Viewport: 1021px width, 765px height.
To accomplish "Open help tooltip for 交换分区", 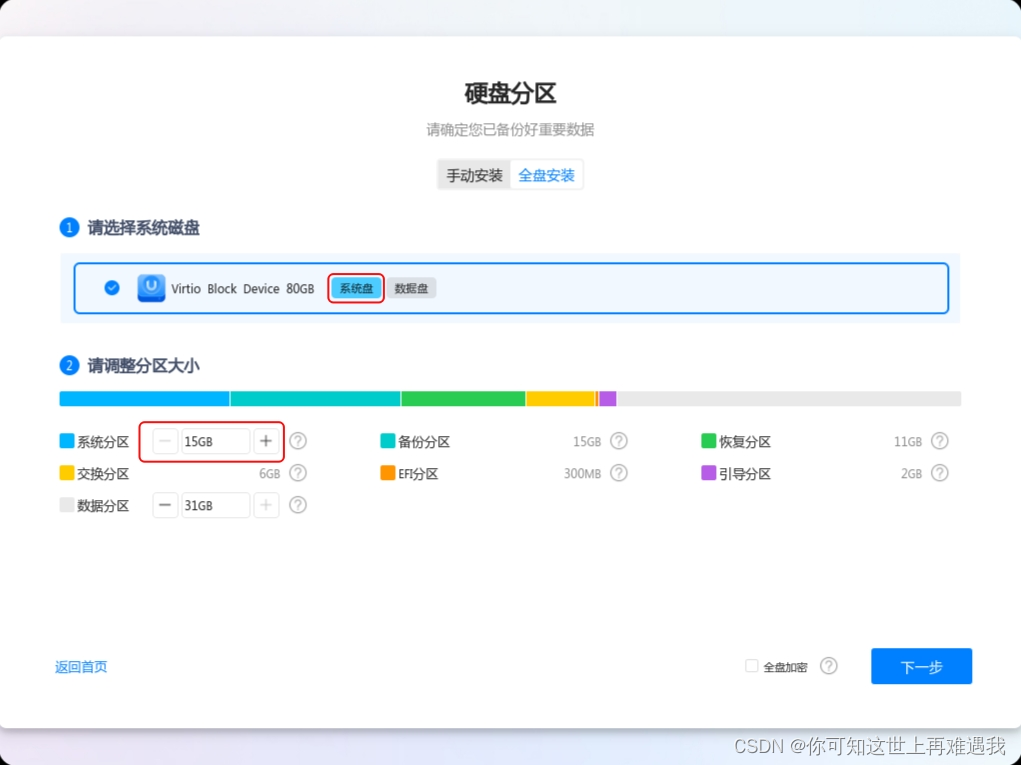I will tap(296, 473).
